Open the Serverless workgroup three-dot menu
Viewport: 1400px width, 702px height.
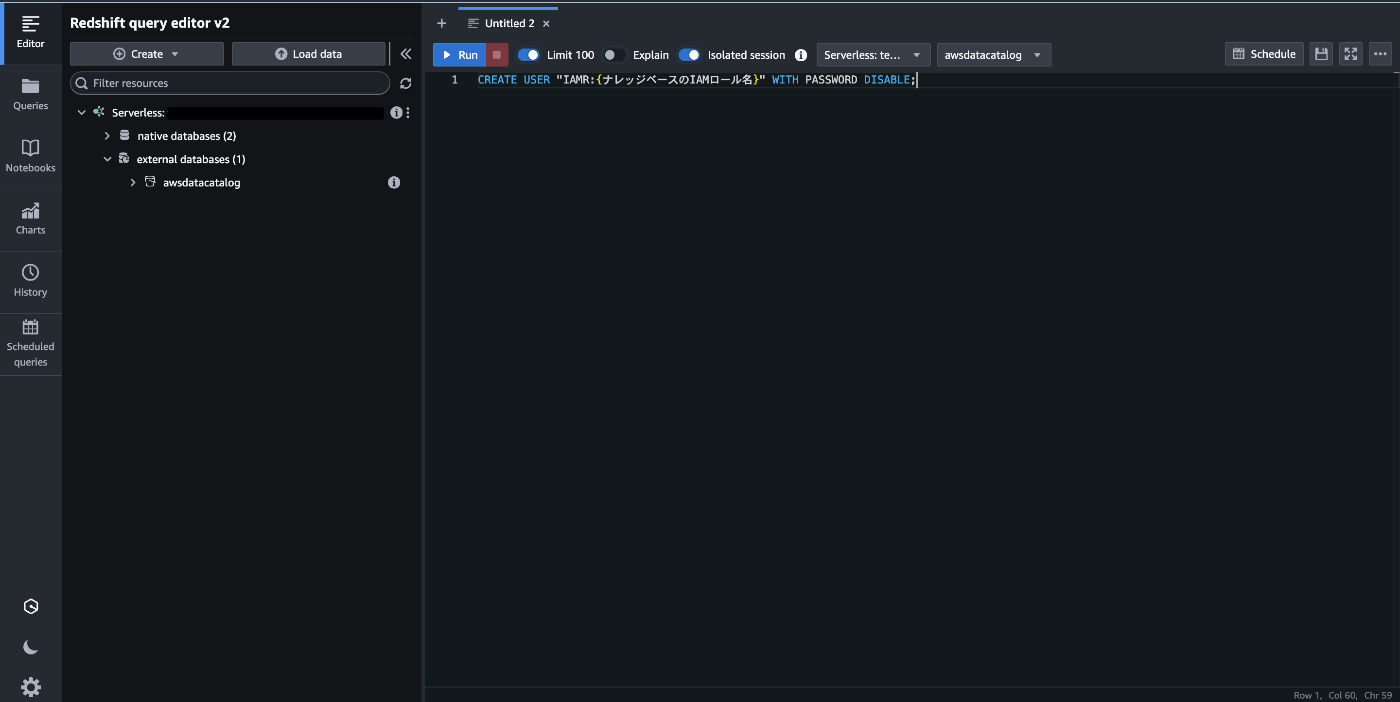coord(408,113)
